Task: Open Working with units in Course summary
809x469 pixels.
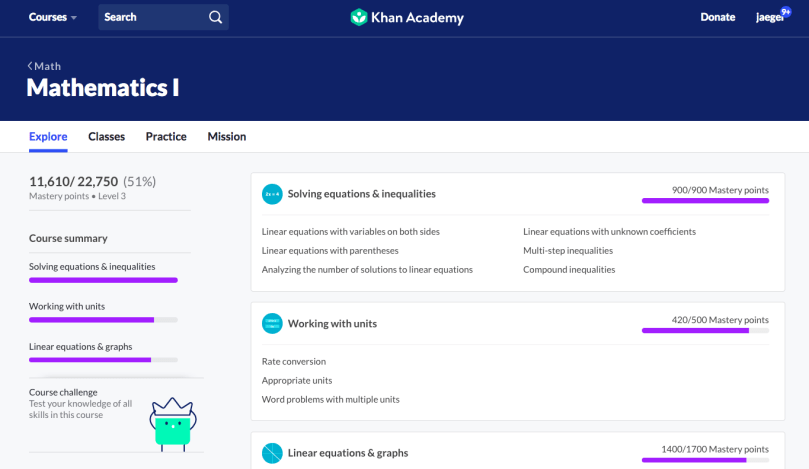Action: tap(67, 306)
